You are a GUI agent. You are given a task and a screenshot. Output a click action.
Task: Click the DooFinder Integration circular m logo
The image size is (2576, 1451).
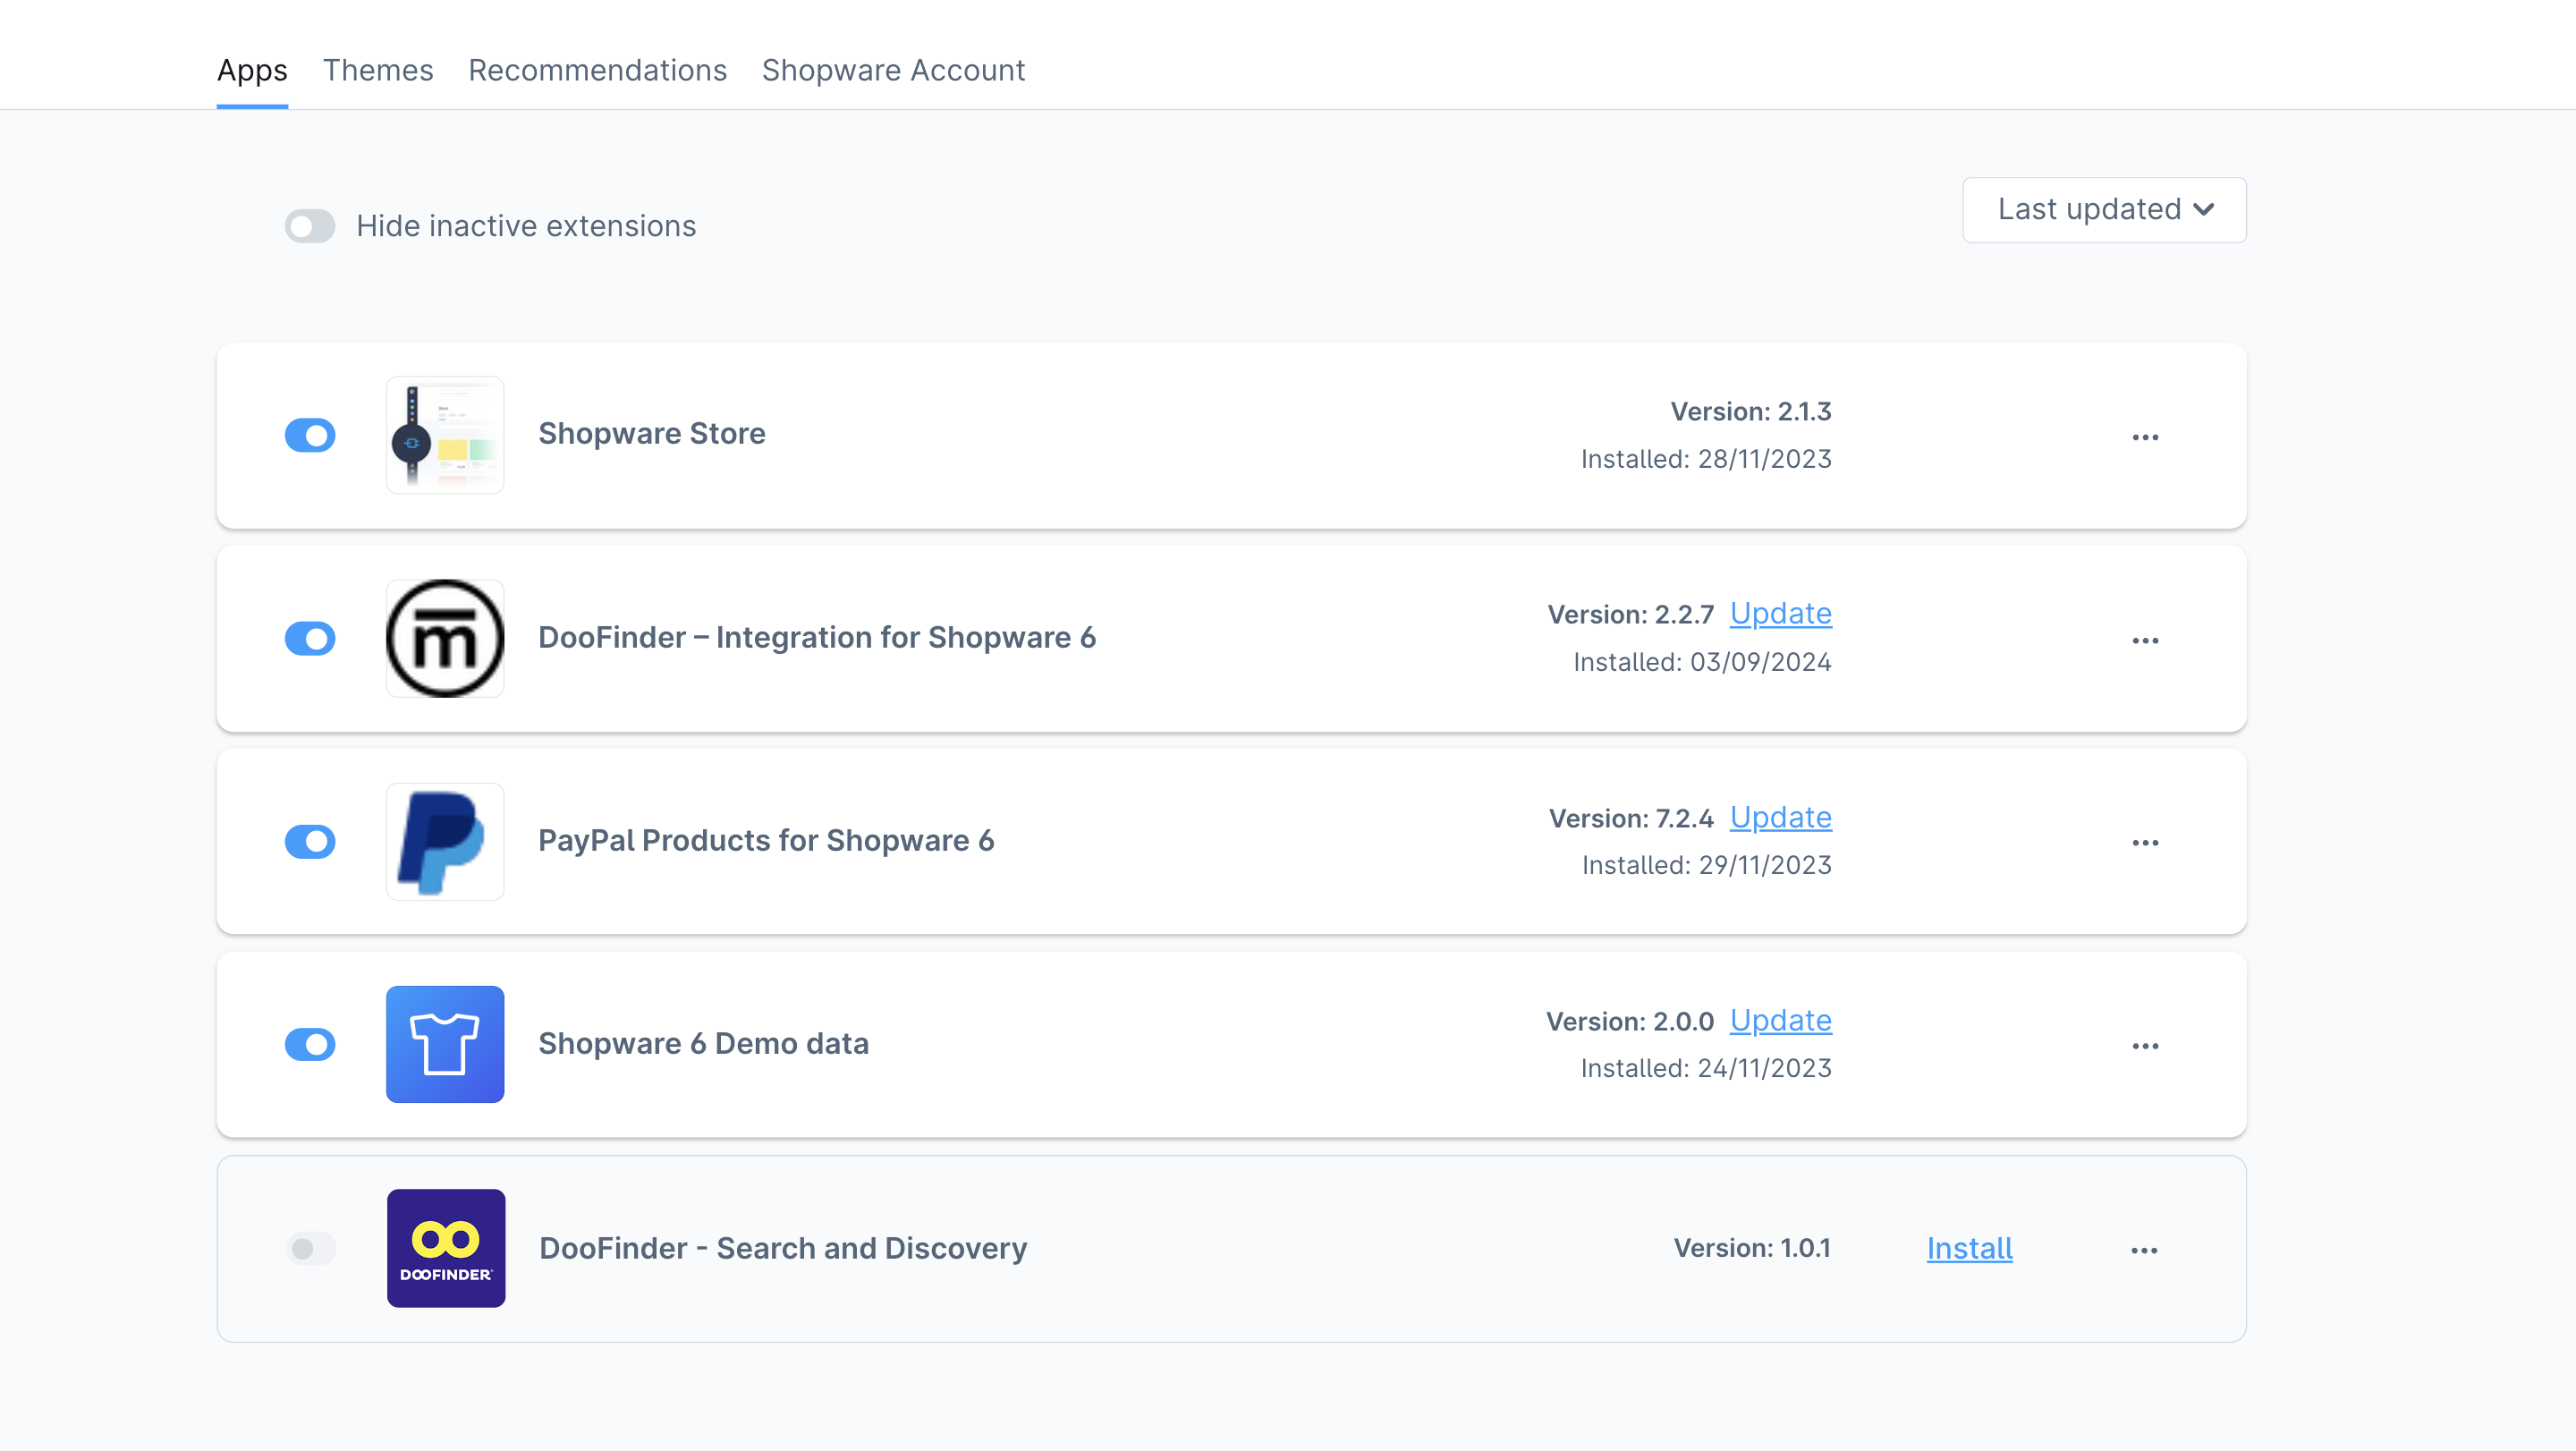click(445, 638)
